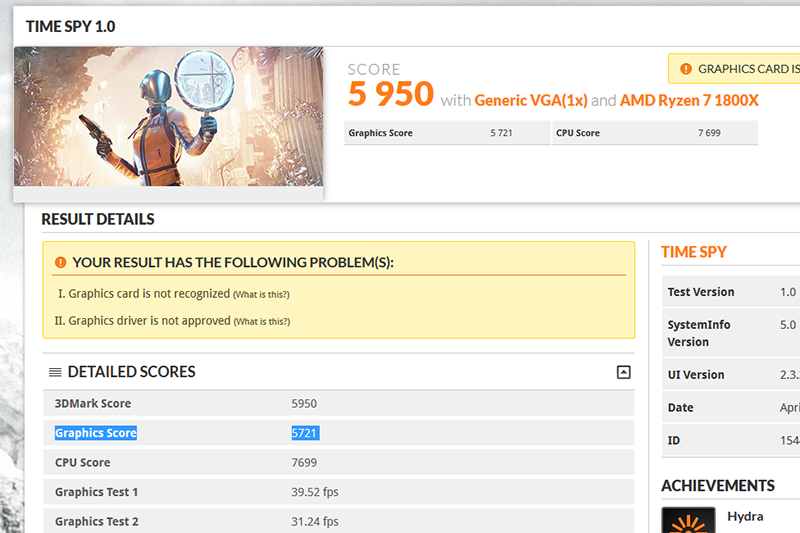Click the problems warning exclamation icon
800x533 pixels.
60,262
